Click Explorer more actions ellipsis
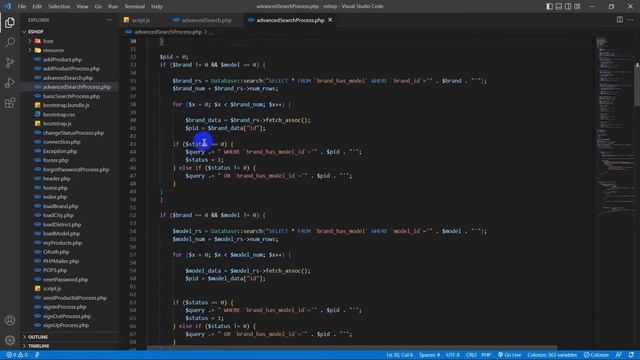 tap(109, 20)
